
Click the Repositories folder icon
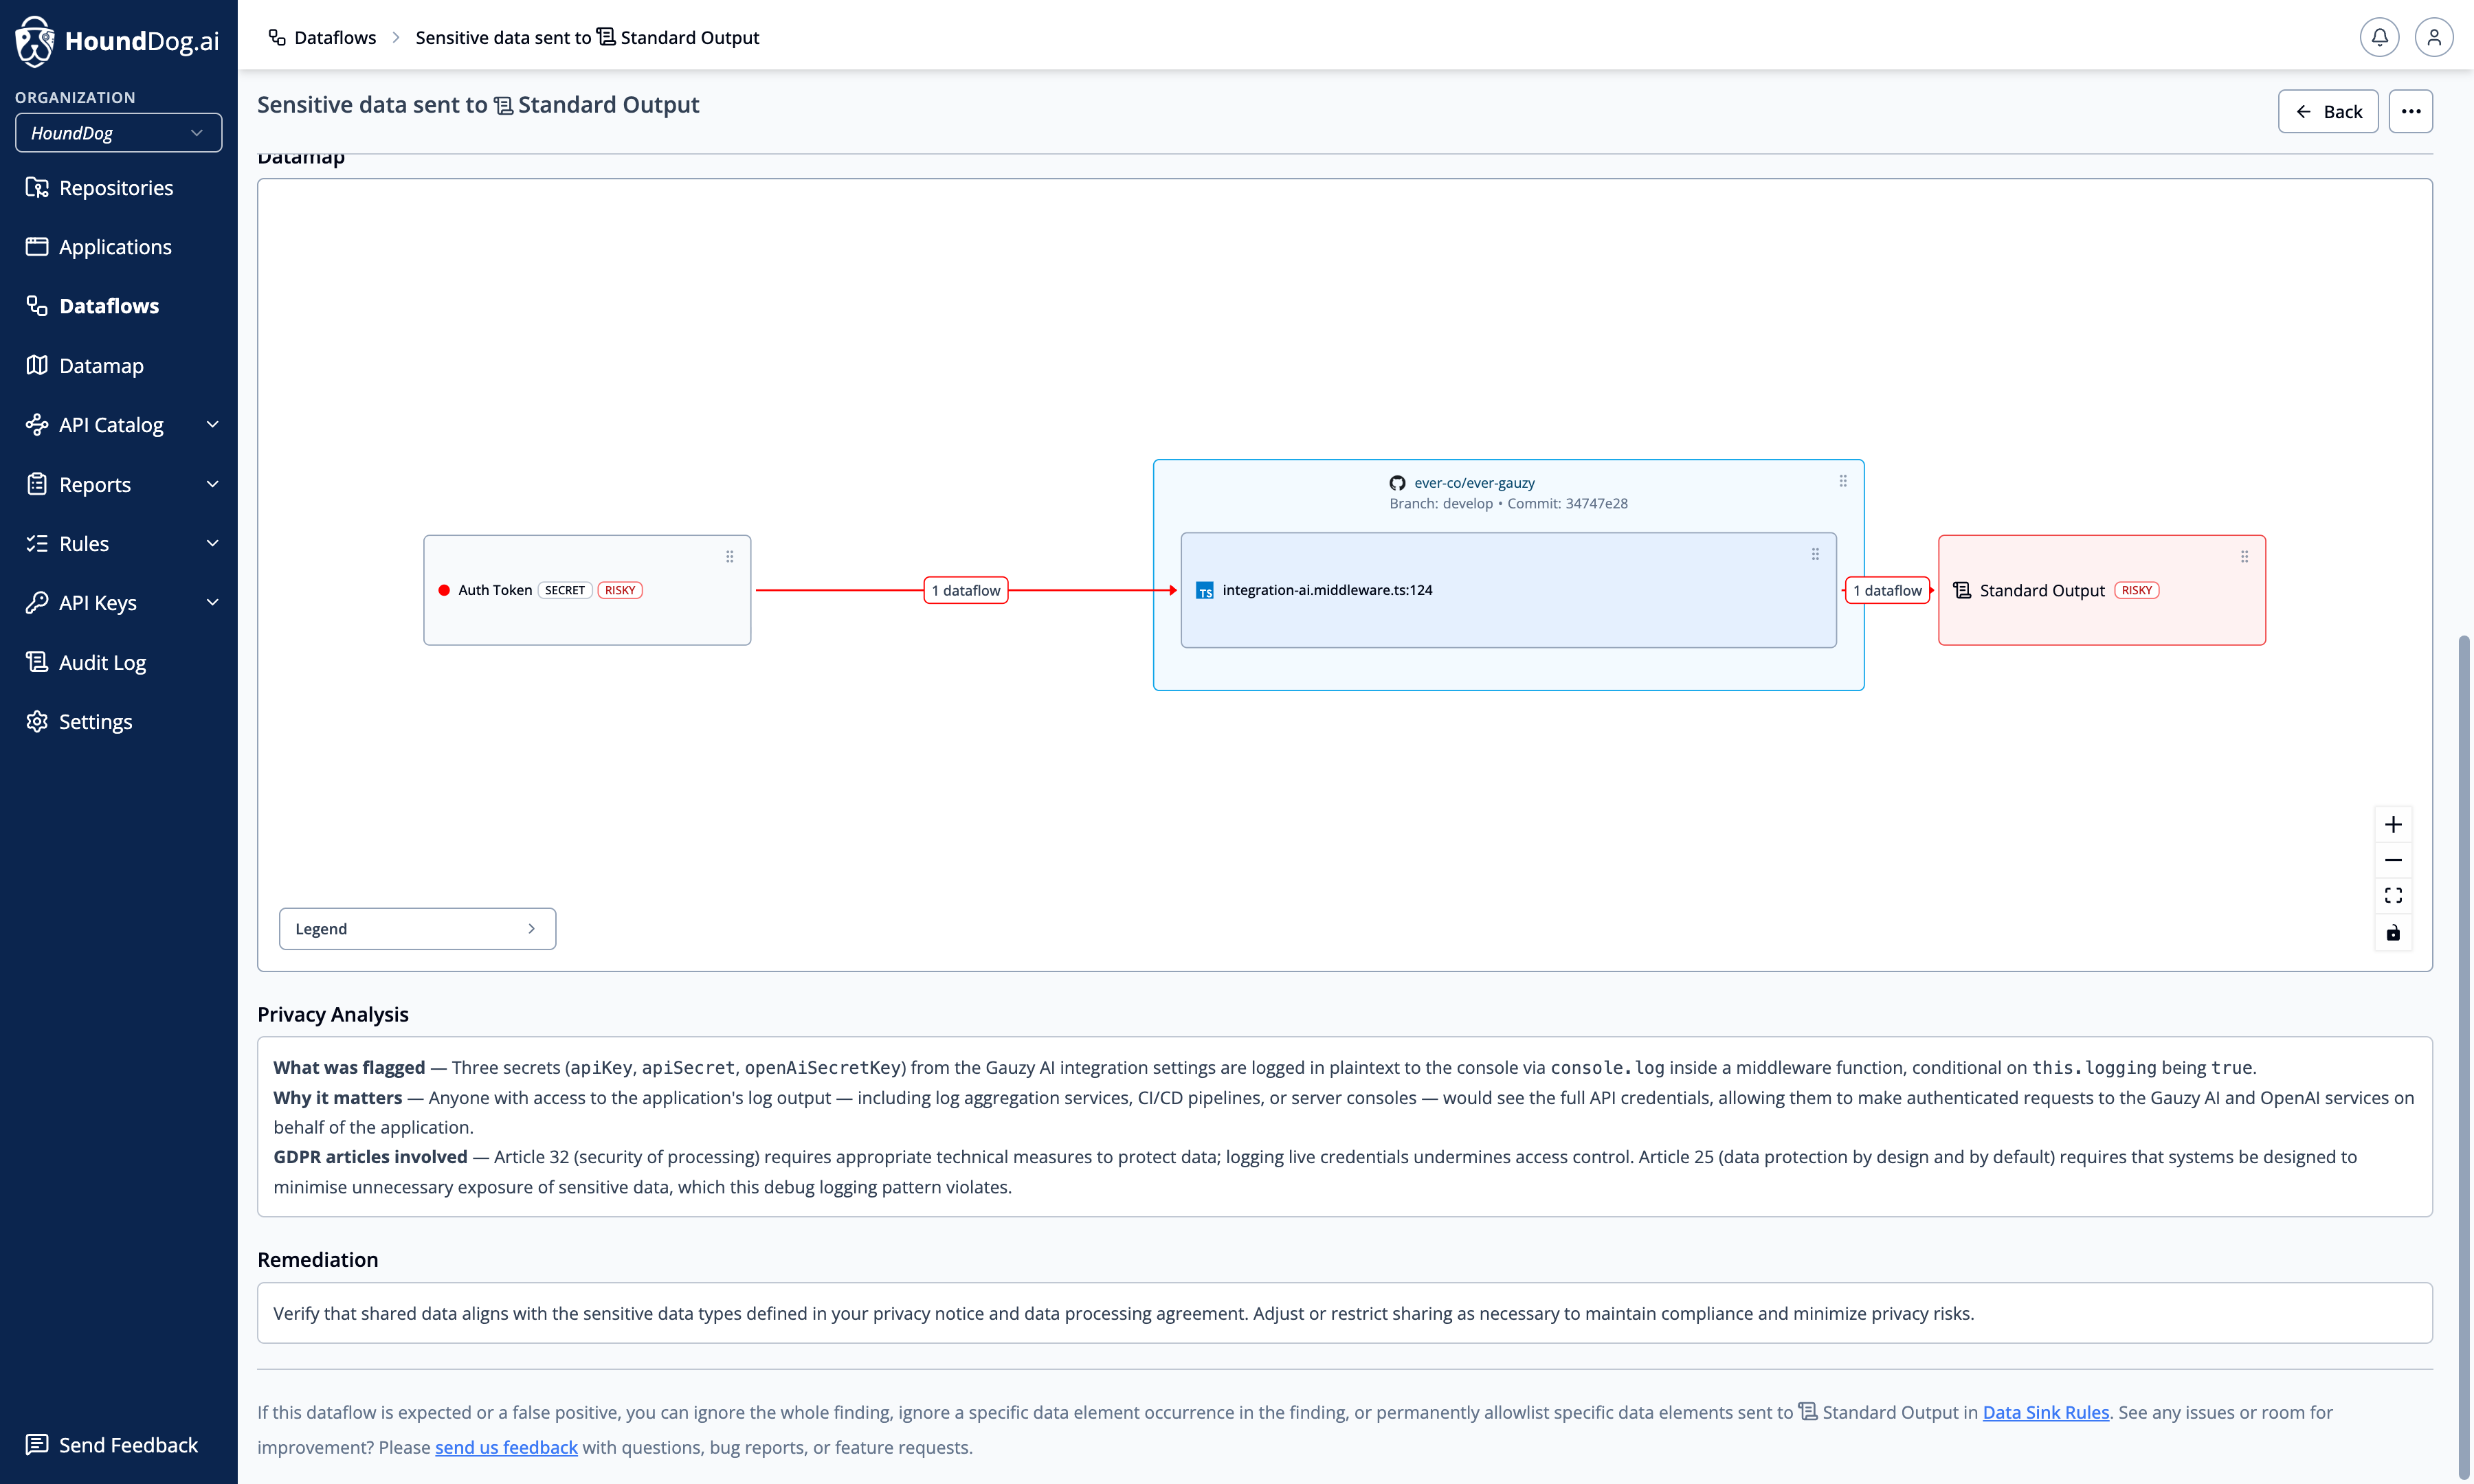tap(37, 187)
